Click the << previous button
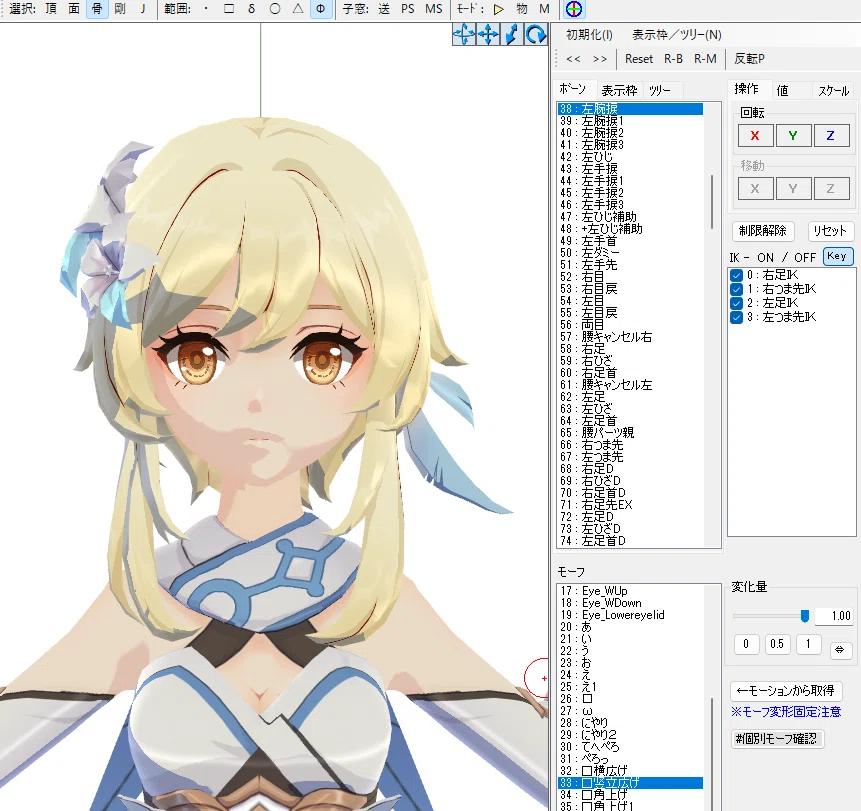Image resolution: width=861 pixels, height=811 pixels. [x=573, y=59]
